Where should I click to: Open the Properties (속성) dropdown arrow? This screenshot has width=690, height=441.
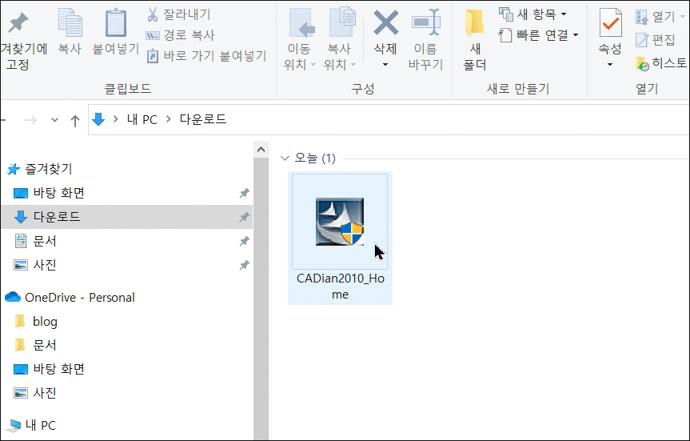click(610, 65)
